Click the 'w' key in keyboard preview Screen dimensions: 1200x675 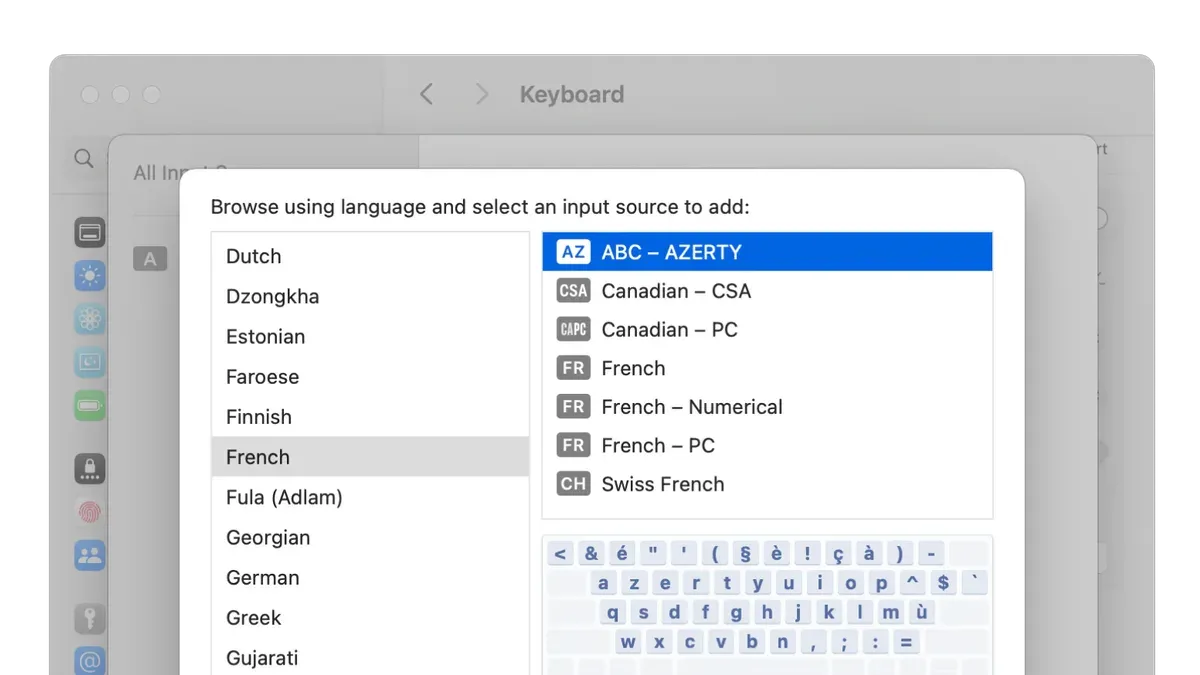628,642
